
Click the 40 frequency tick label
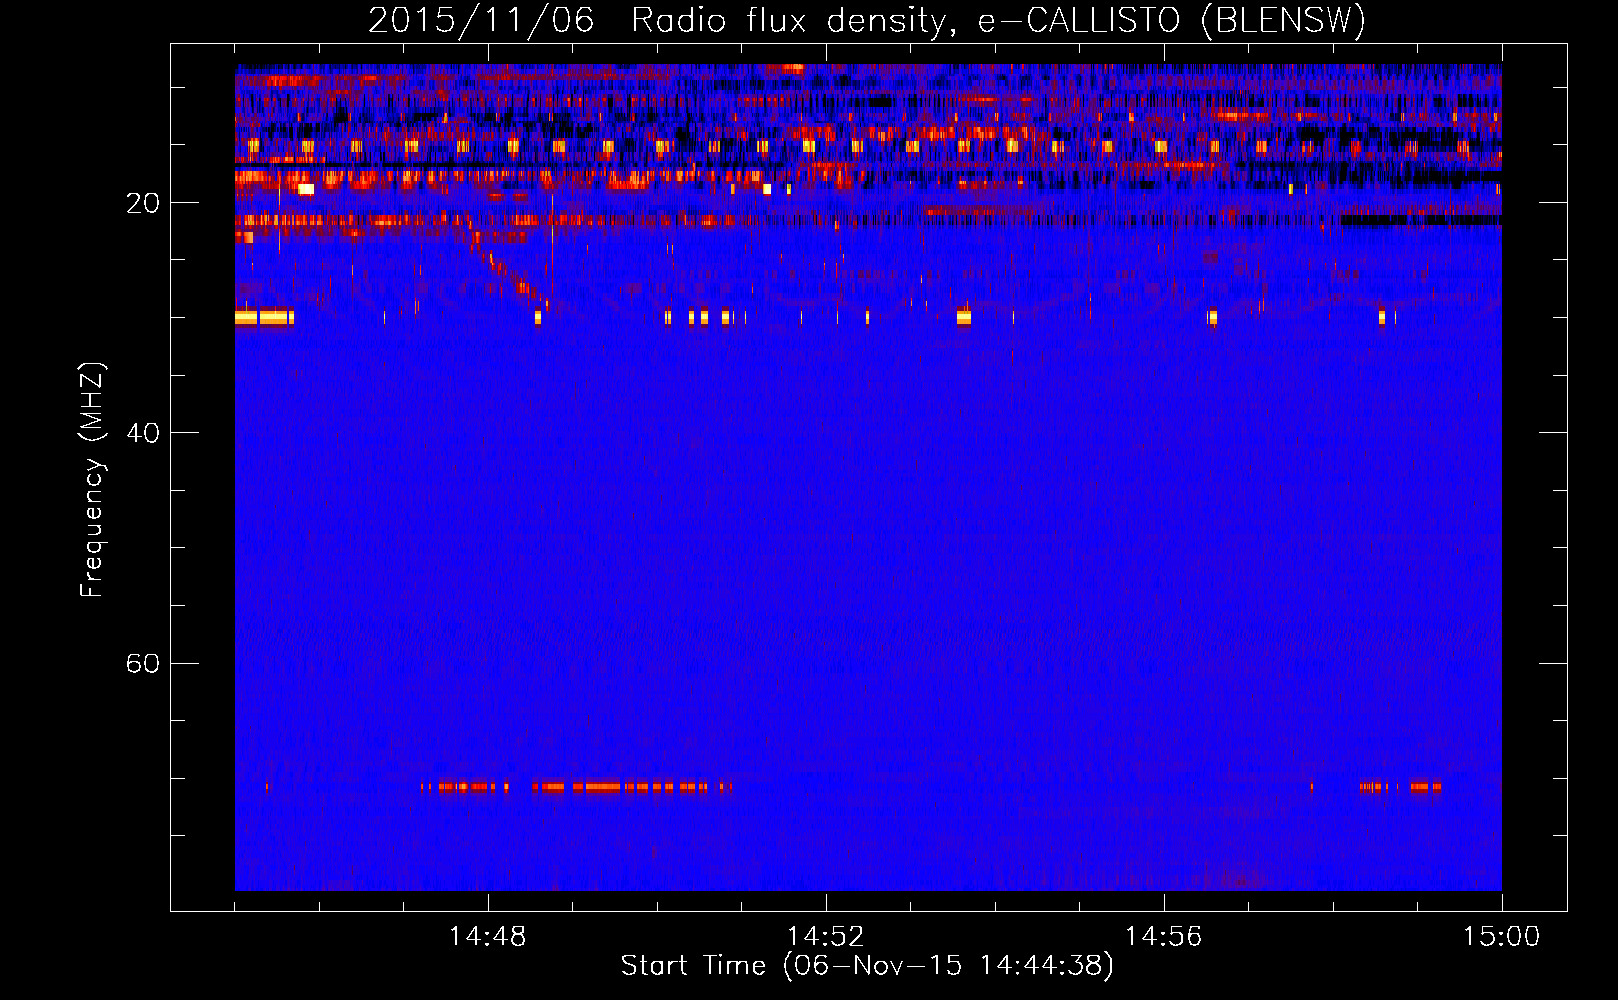pyautogui.click(x=142, y=433)
